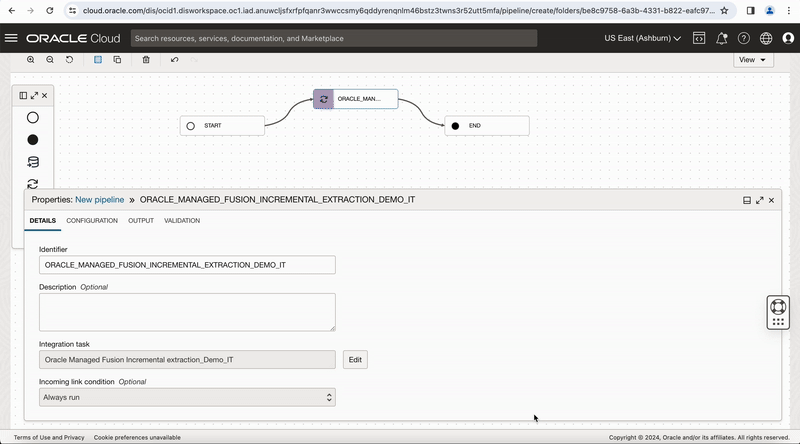Reset the canvas zoom
Screen dimensions: 800x444
(69, 60)
